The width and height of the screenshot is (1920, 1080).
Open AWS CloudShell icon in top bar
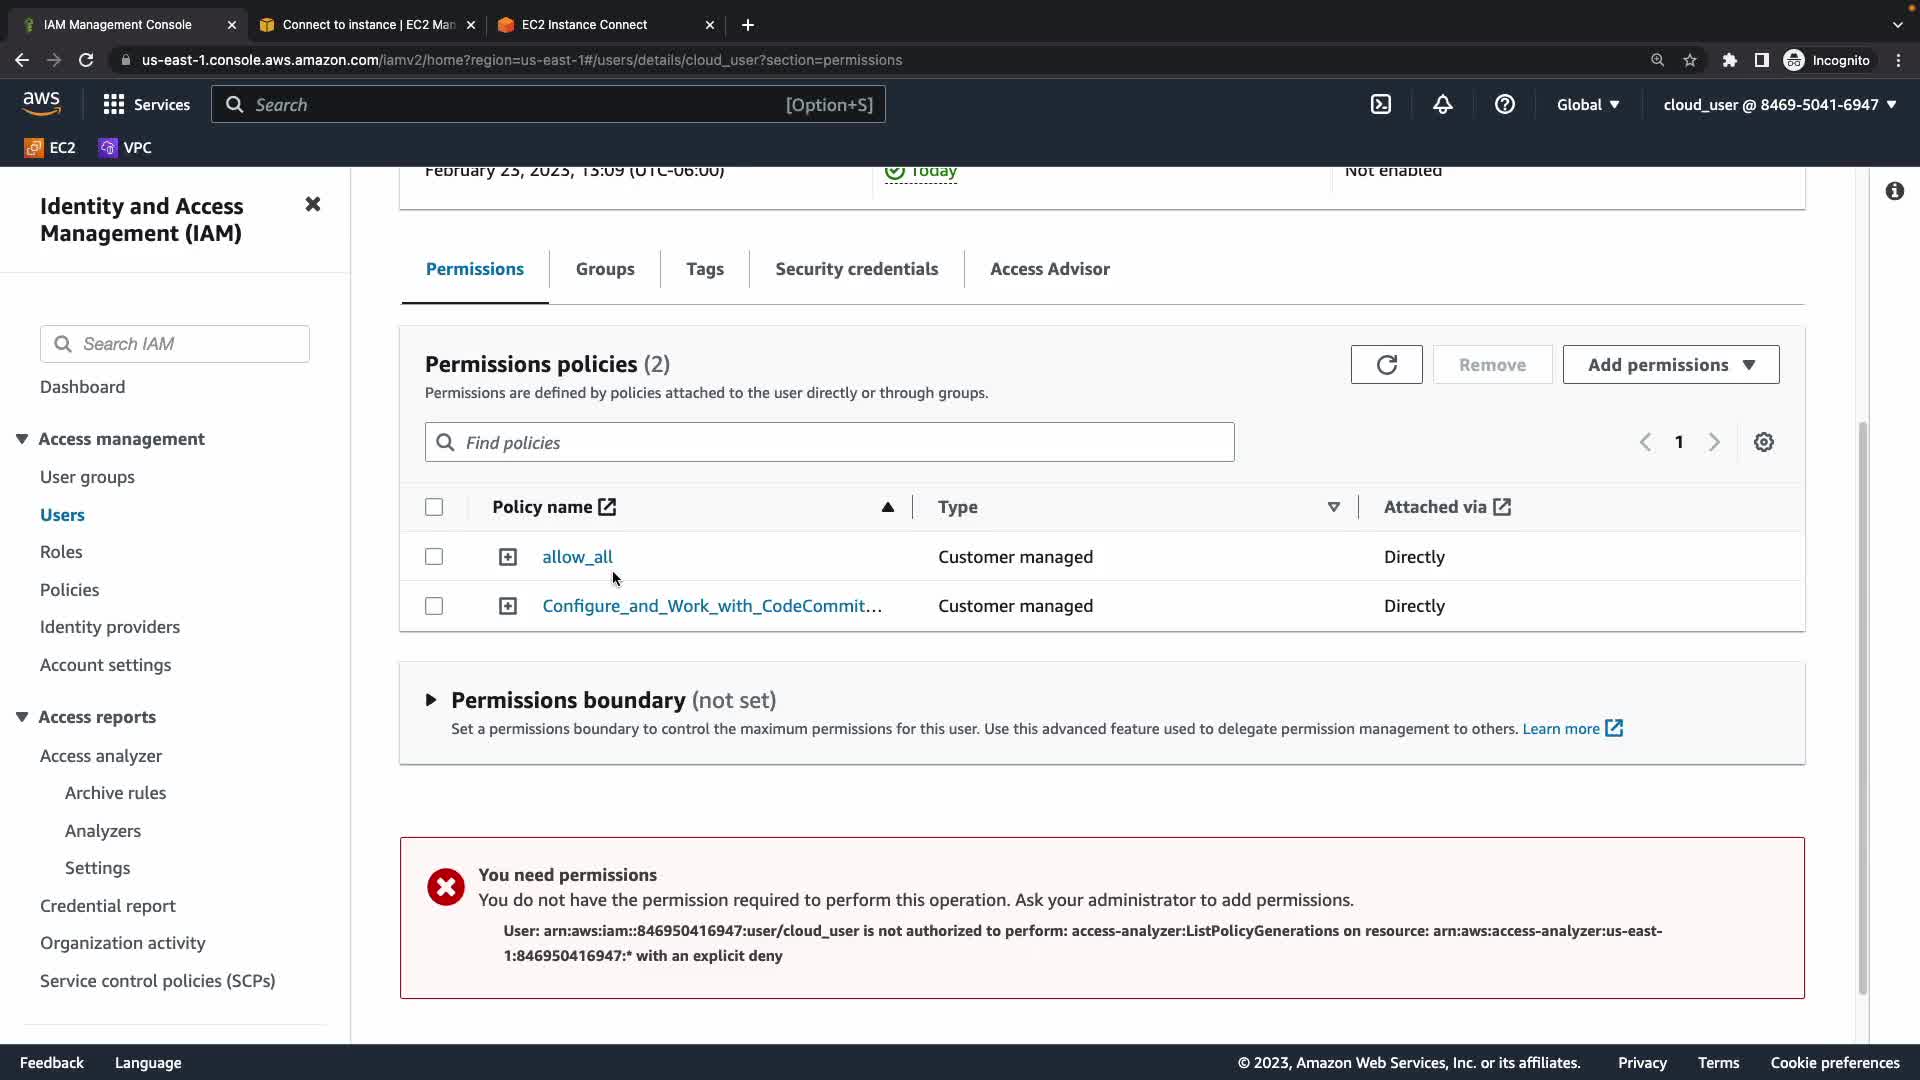coord(1380,104)
